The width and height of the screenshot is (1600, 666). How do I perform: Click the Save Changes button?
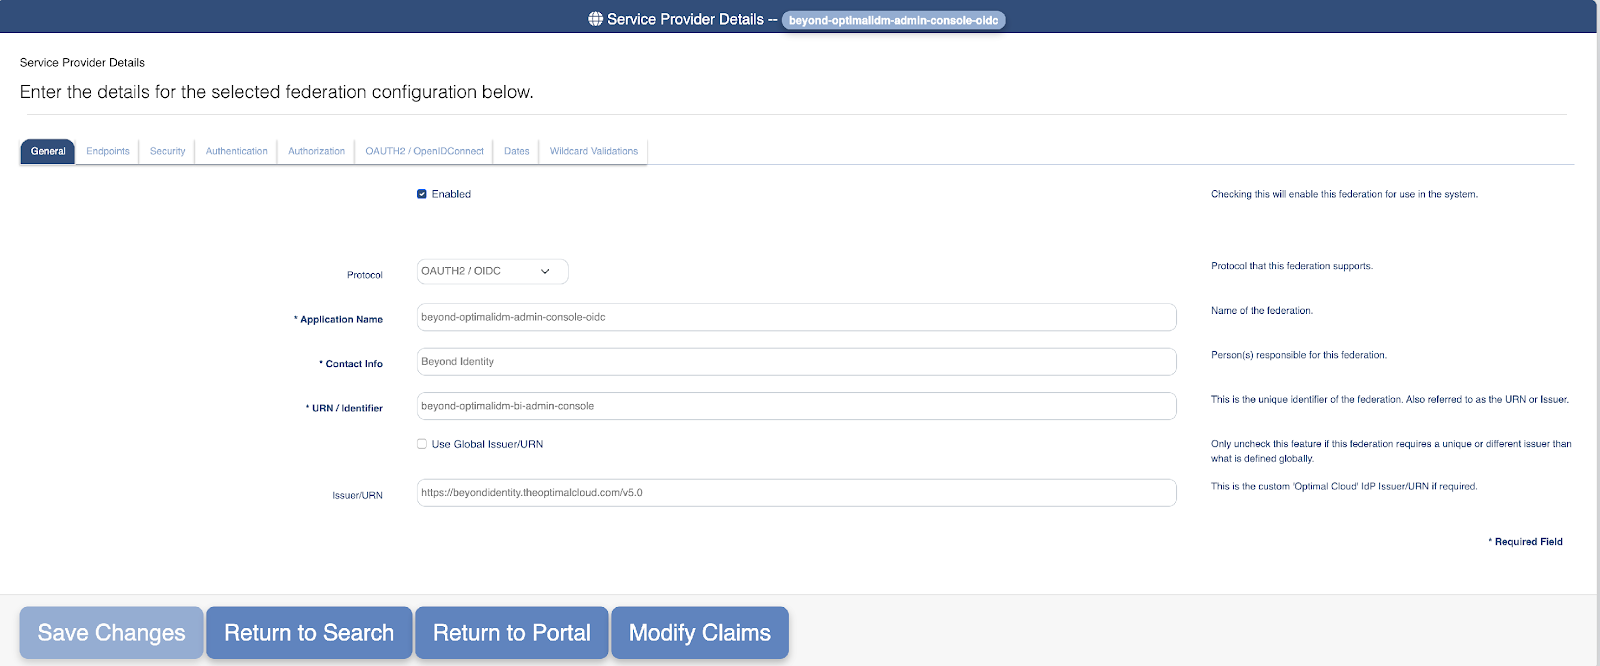111,633
